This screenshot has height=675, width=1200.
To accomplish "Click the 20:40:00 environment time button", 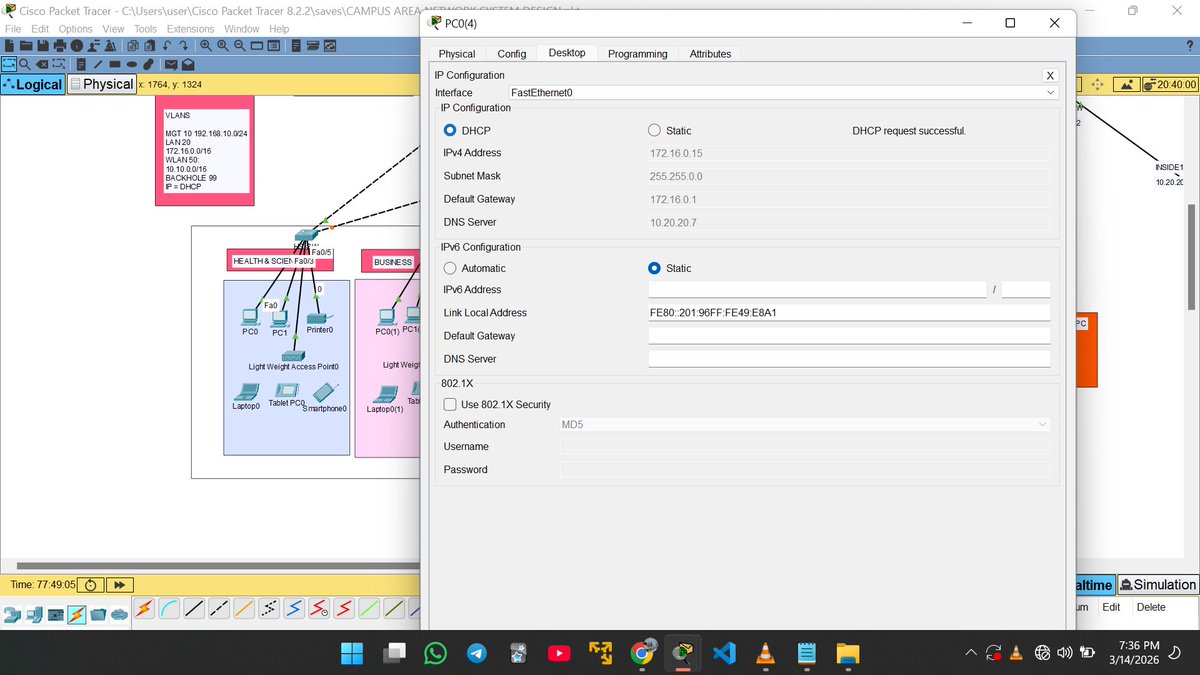I will (1170, 84).
